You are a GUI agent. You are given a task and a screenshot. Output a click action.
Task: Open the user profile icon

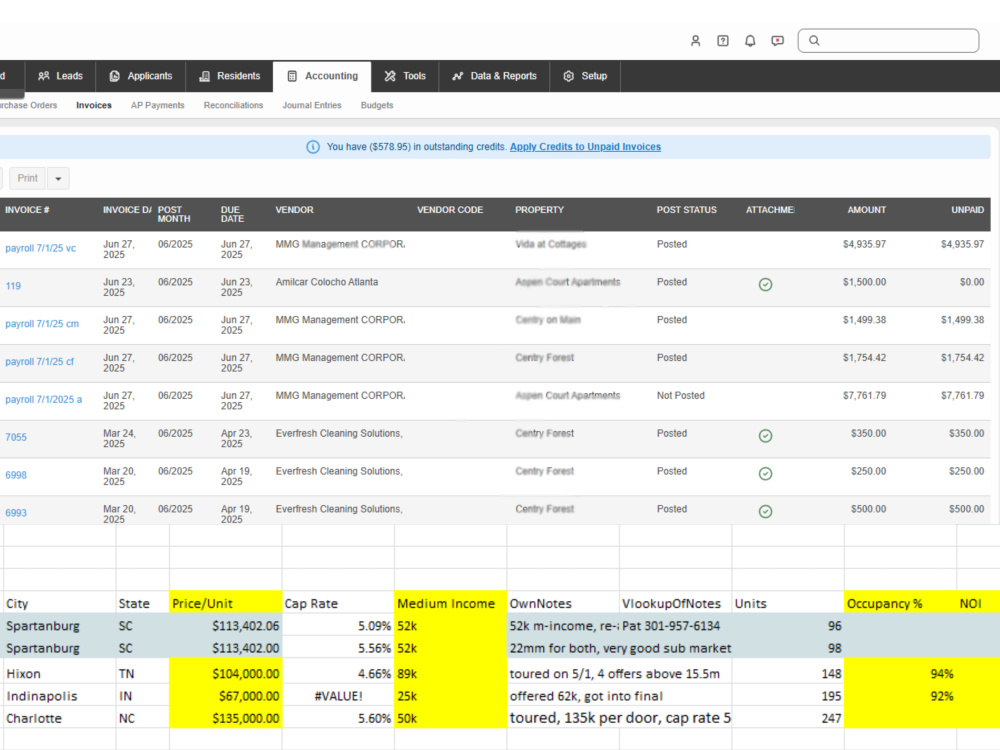[x=695, y=41]
